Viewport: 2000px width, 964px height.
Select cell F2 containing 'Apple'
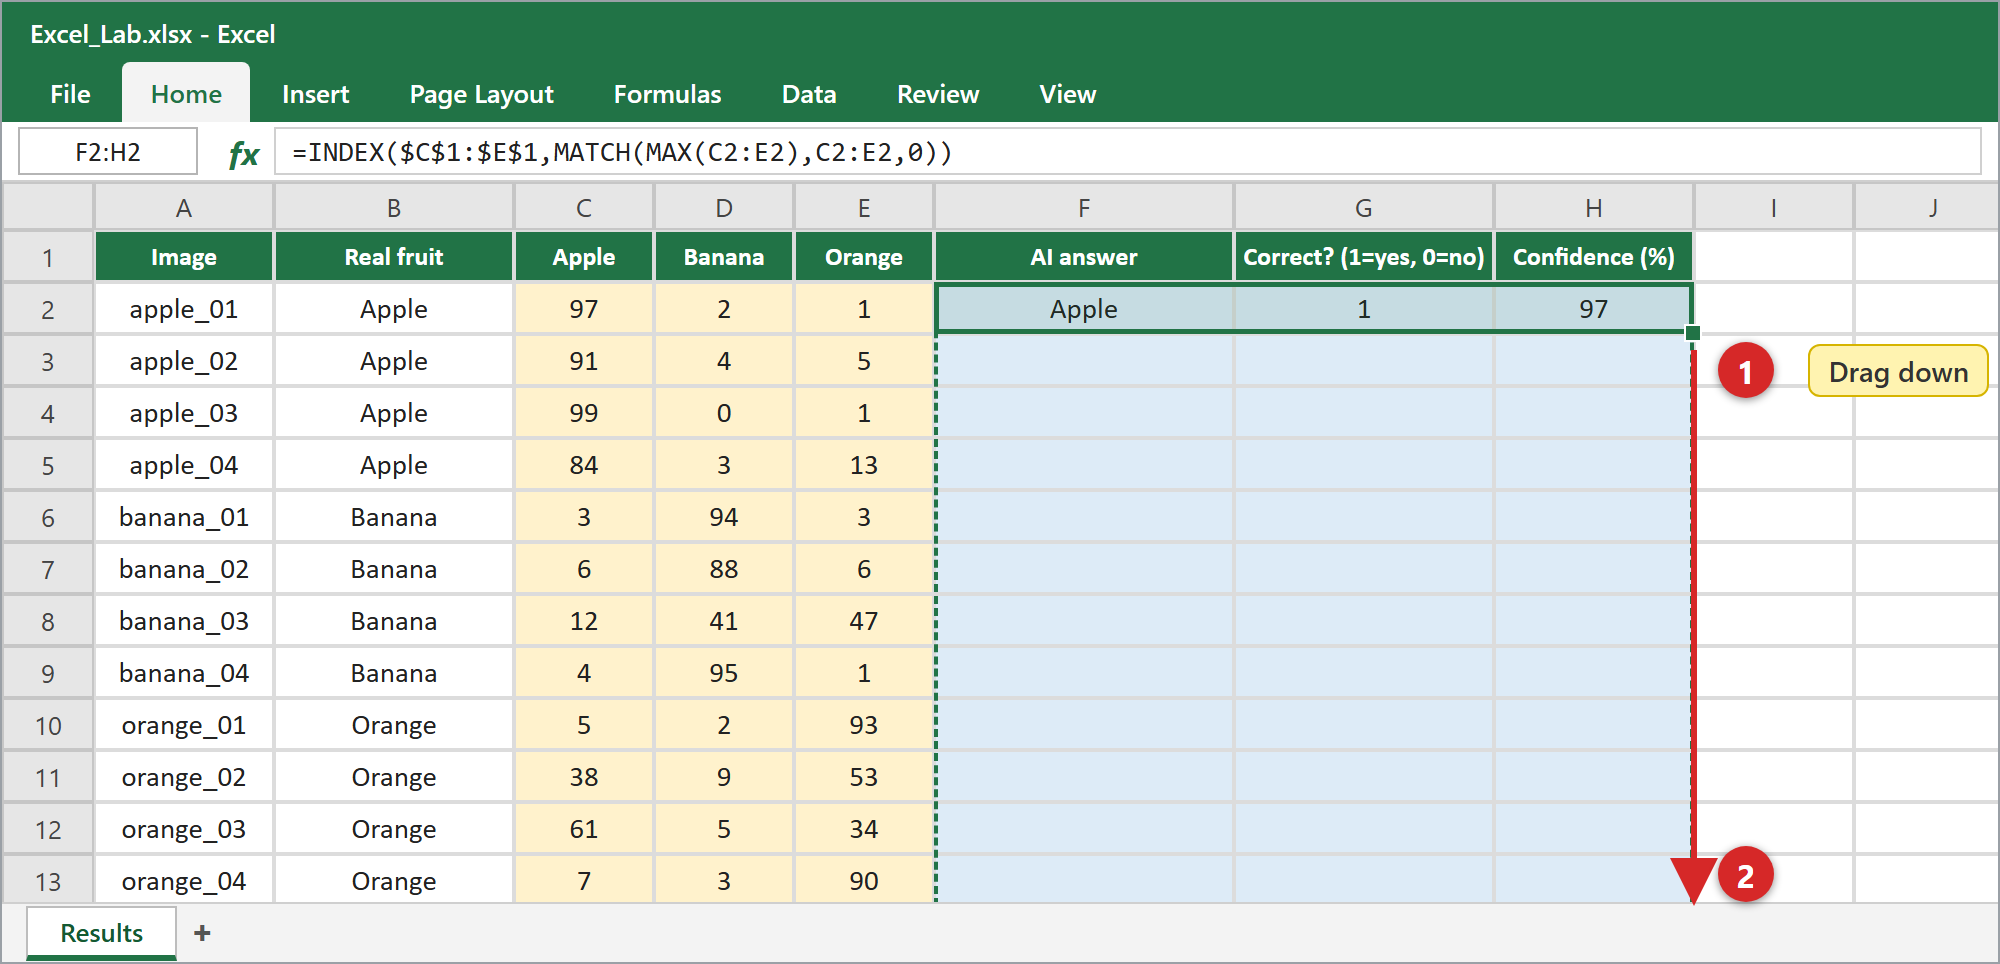pos(1084,309)
